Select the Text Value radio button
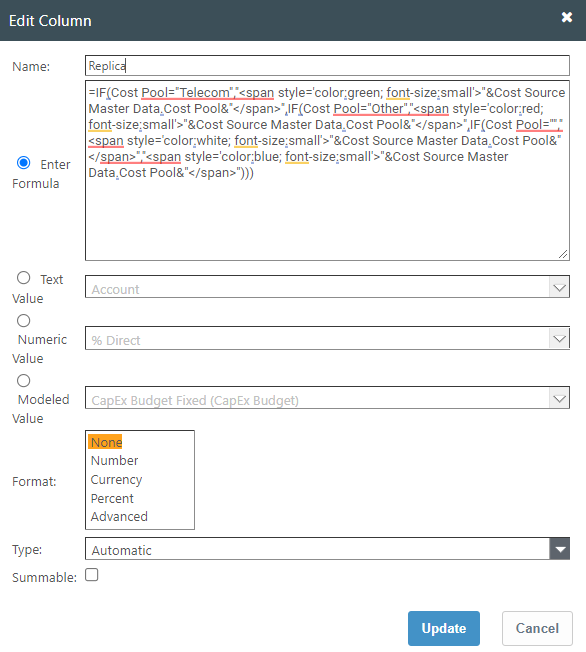Image resolution: width=586 pixels, height=652 pixels. pos(24,278)
